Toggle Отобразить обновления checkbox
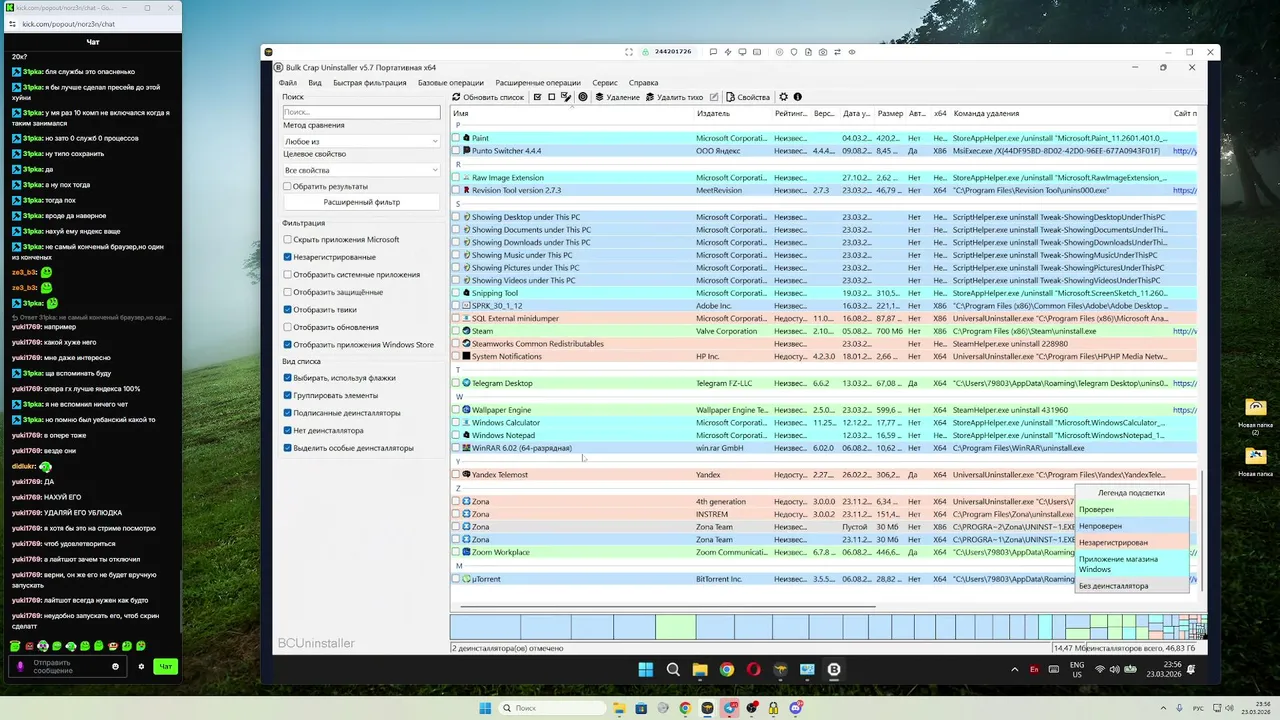This screenshot has height=720, width=1280. (x=288, y=327)
